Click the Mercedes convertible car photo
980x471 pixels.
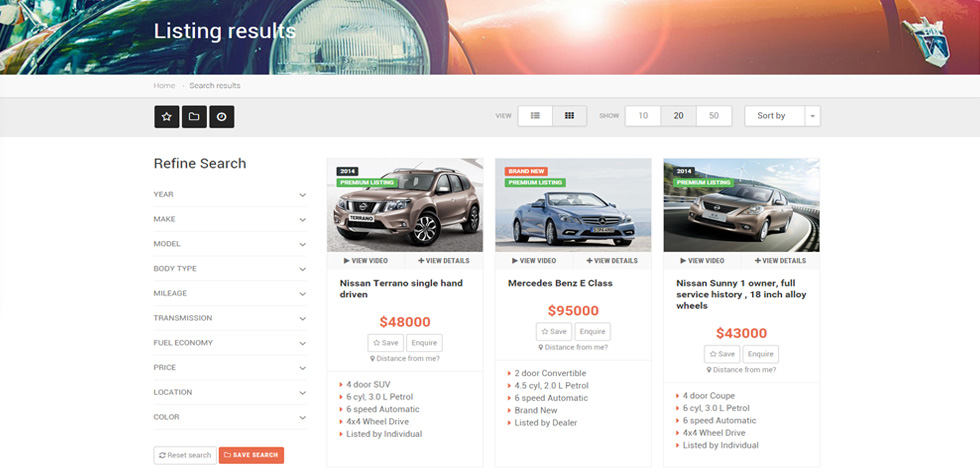573,205
